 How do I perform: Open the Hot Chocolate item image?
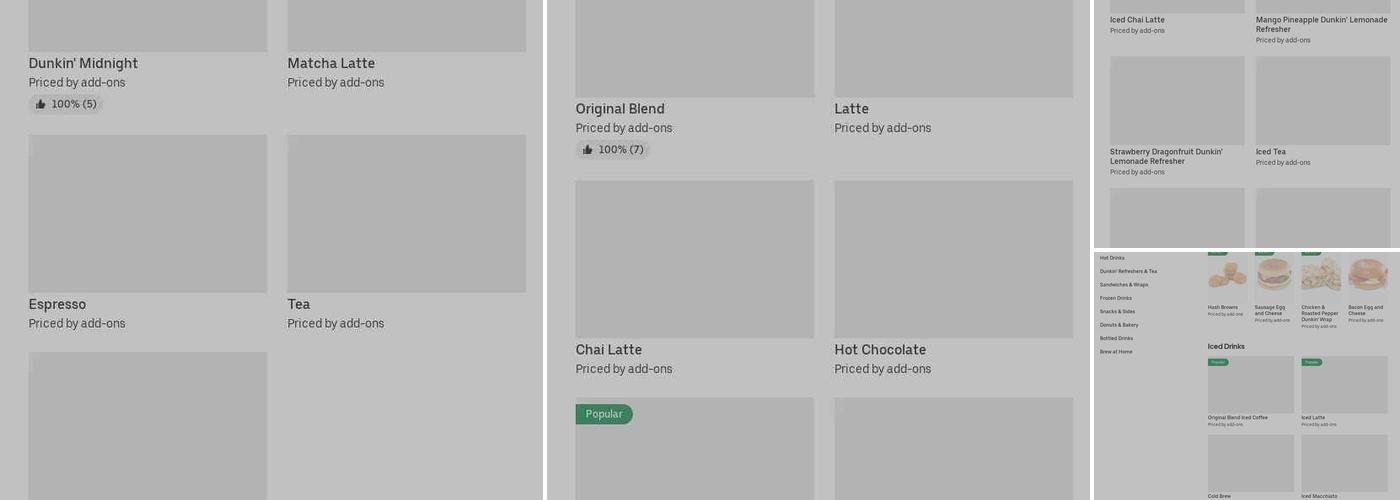click(x=954, y=259)
